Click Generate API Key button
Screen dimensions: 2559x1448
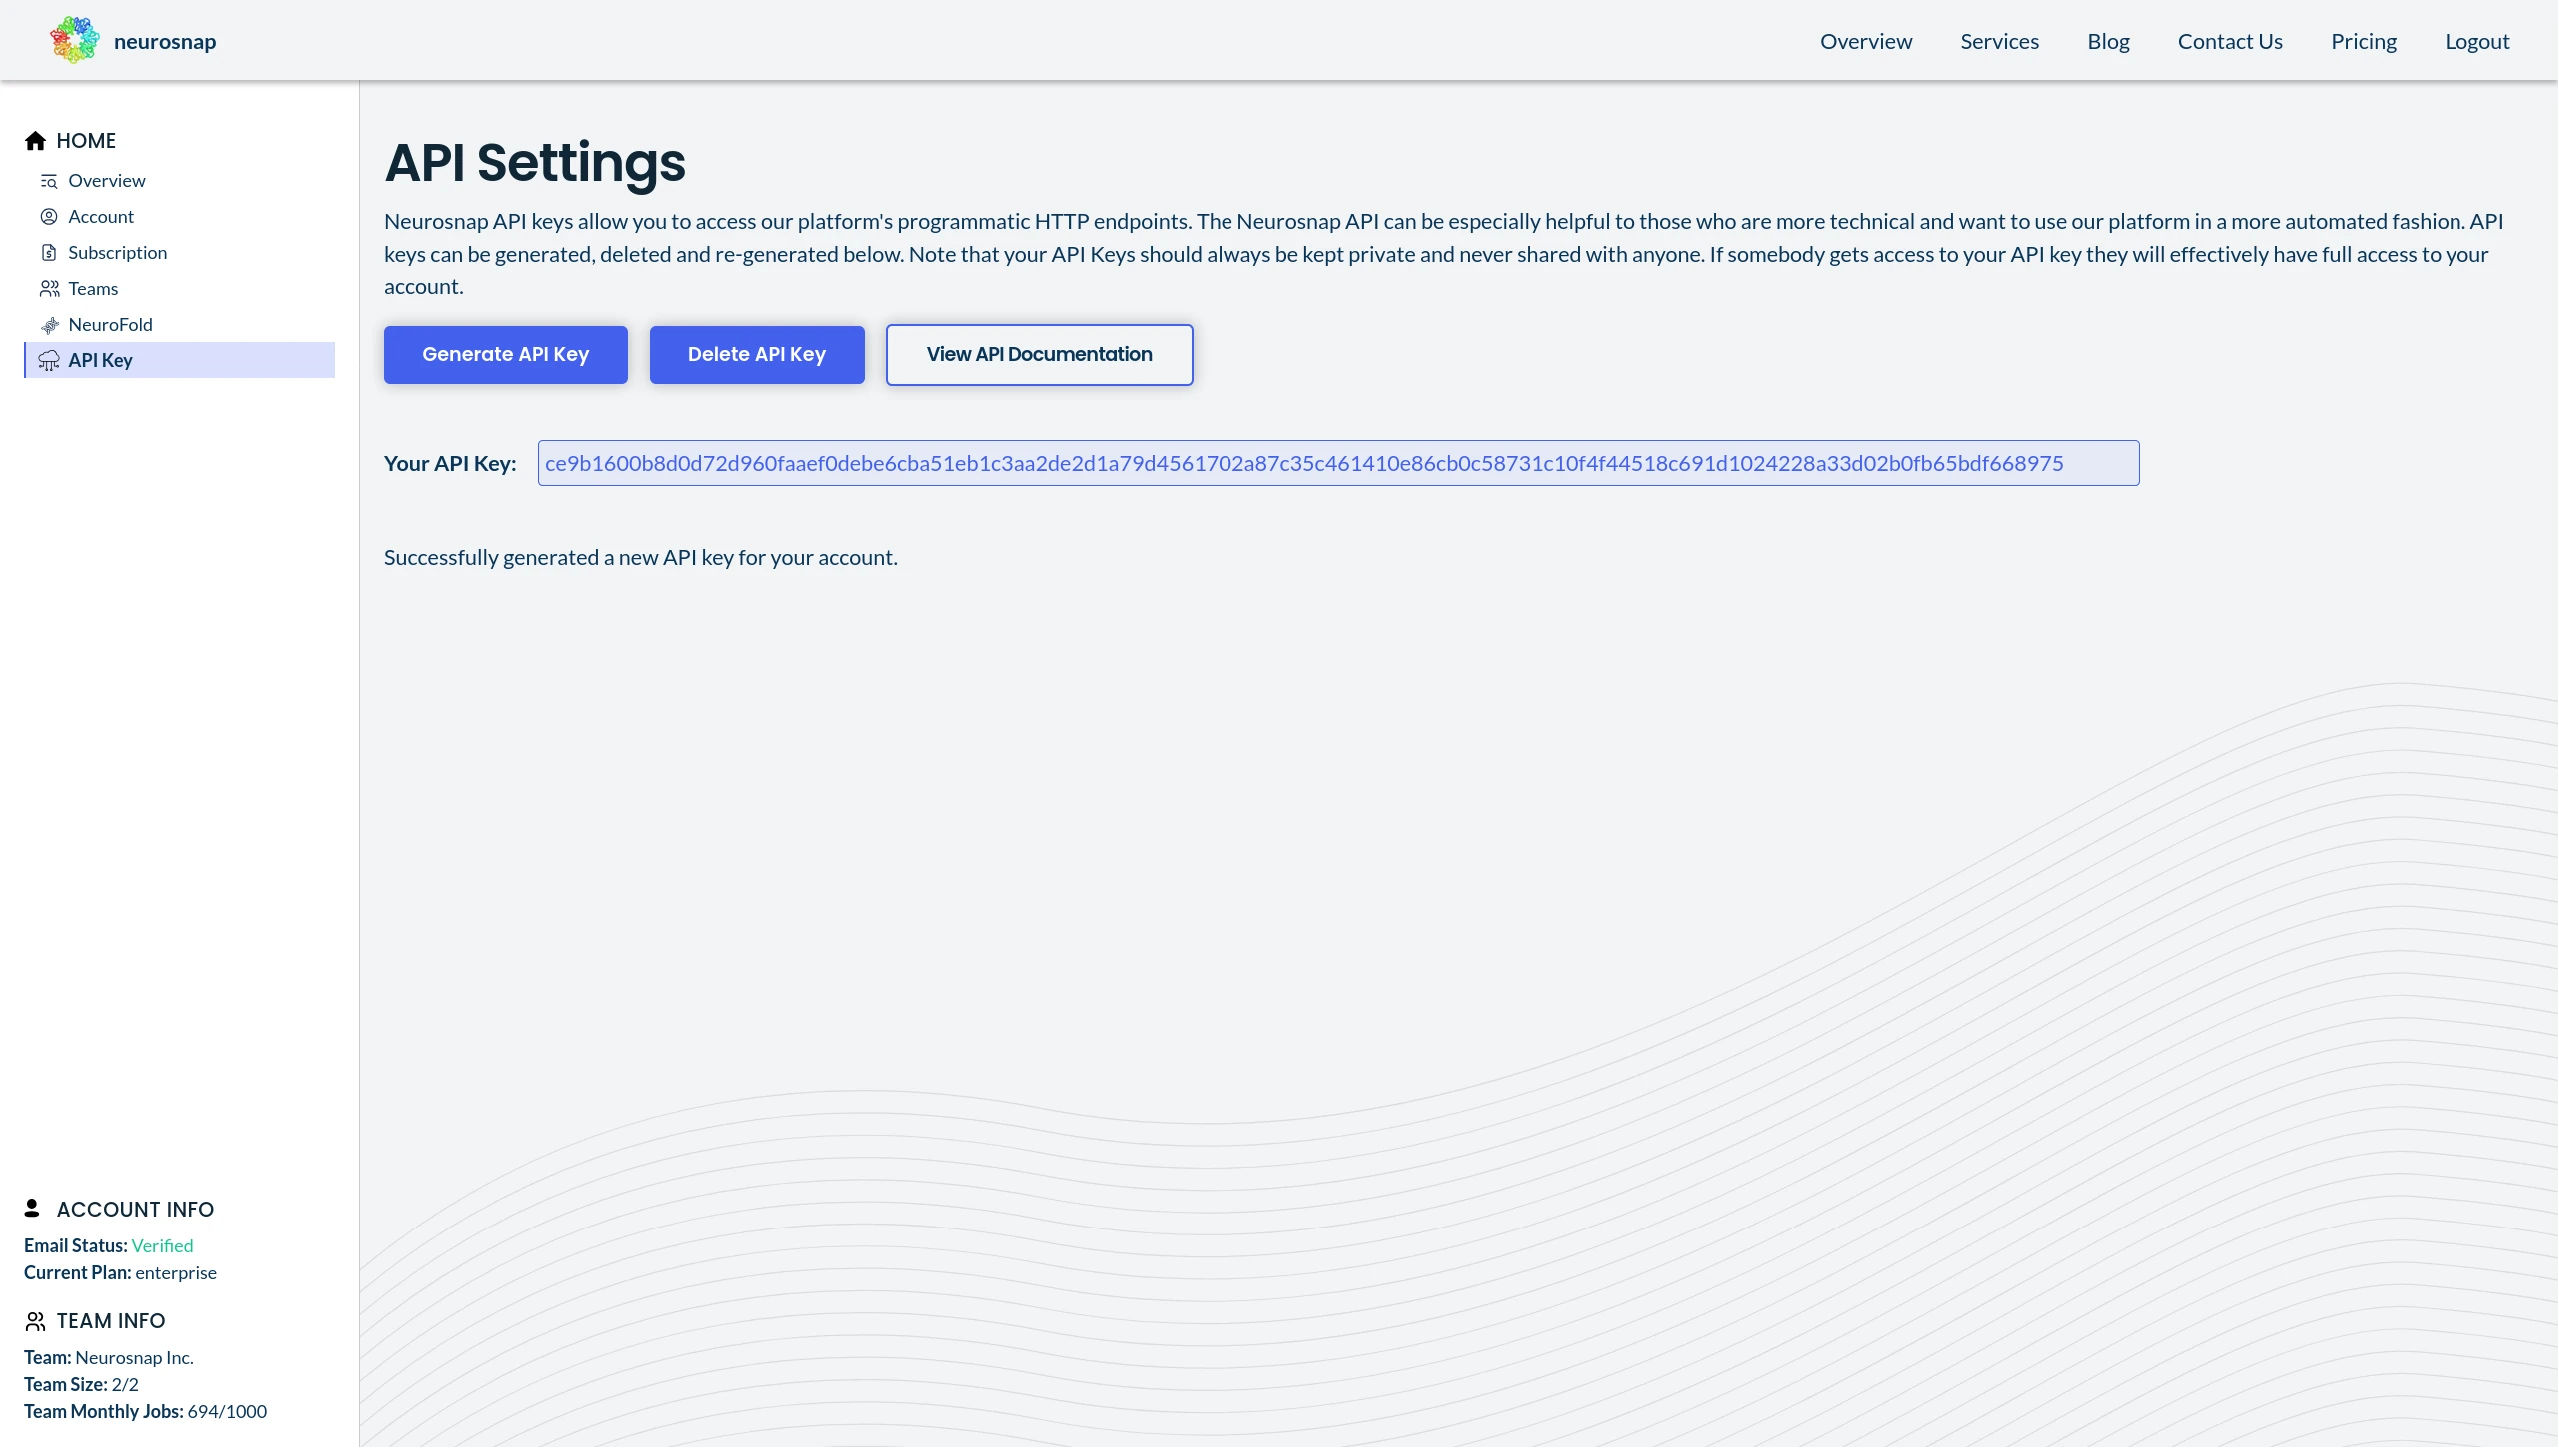point(504,353)
